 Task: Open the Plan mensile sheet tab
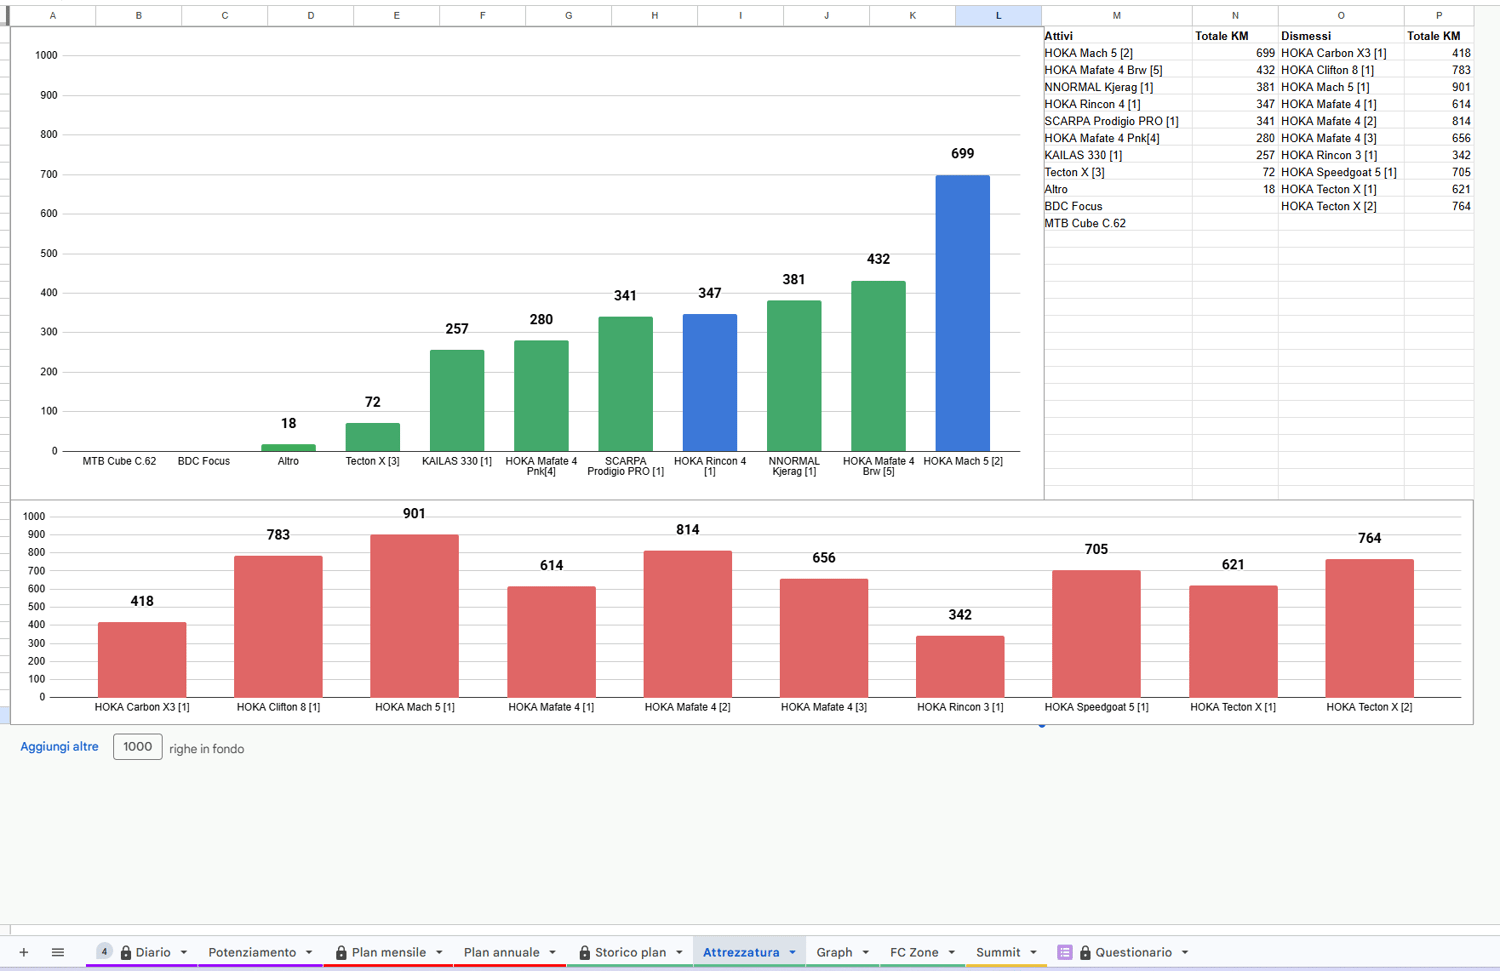click(x=389, y=952)
